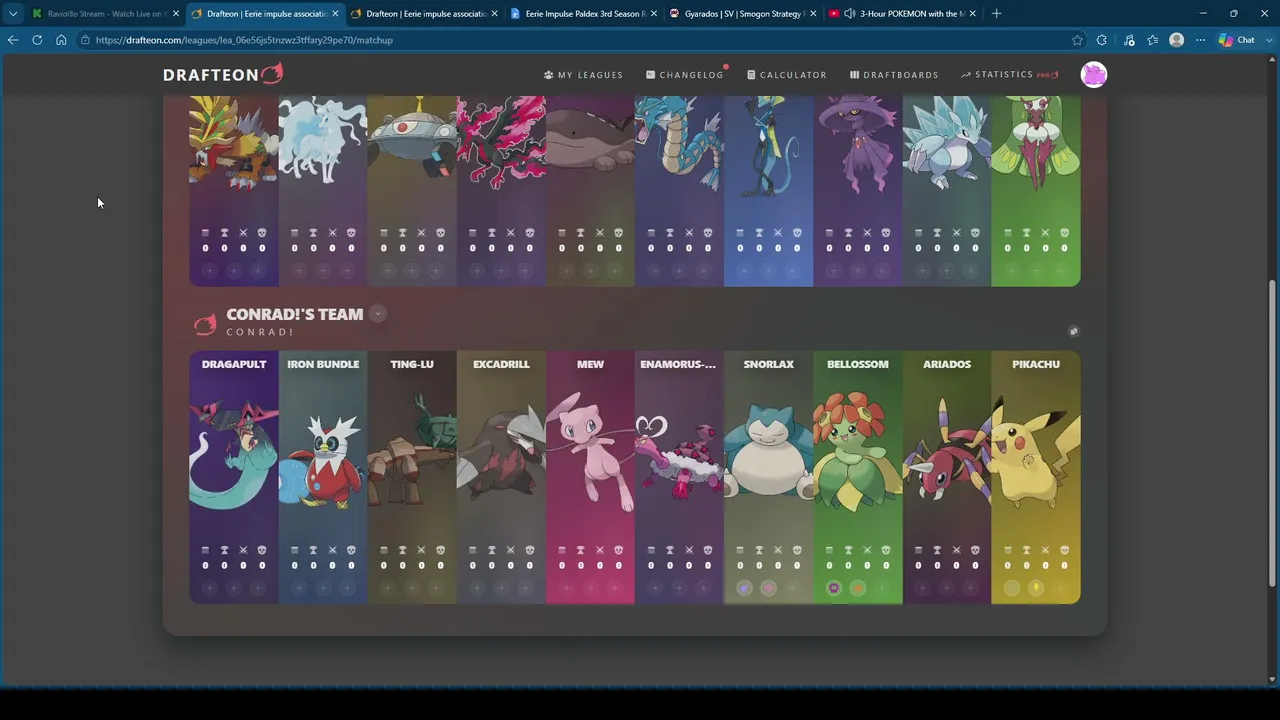Click Conrad!'s team logo icon
The width and height of the screenshot is (1280, 720).
pyautogui.click(x=205, y=323)
